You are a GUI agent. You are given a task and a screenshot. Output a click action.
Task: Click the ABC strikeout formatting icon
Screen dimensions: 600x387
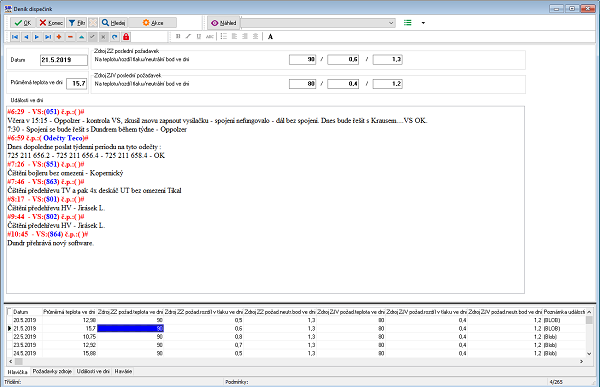click(x=210, y=36)
